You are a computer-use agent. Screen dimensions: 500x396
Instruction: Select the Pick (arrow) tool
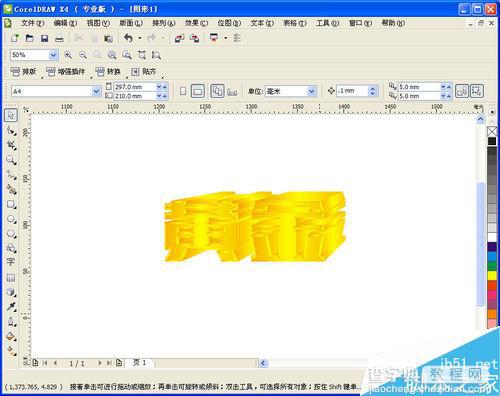[11, 115]
